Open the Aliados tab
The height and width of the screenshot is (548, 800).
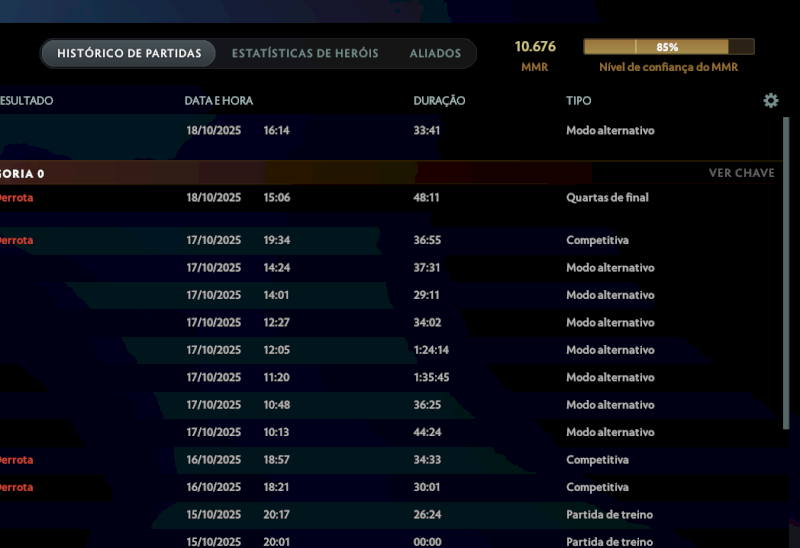coord(435,53)
